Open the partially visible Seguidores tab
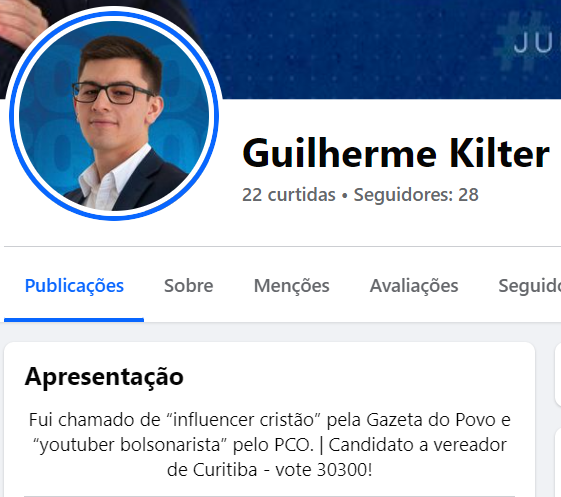The height and width of the screenshot is (497, 561). [530, 286]
